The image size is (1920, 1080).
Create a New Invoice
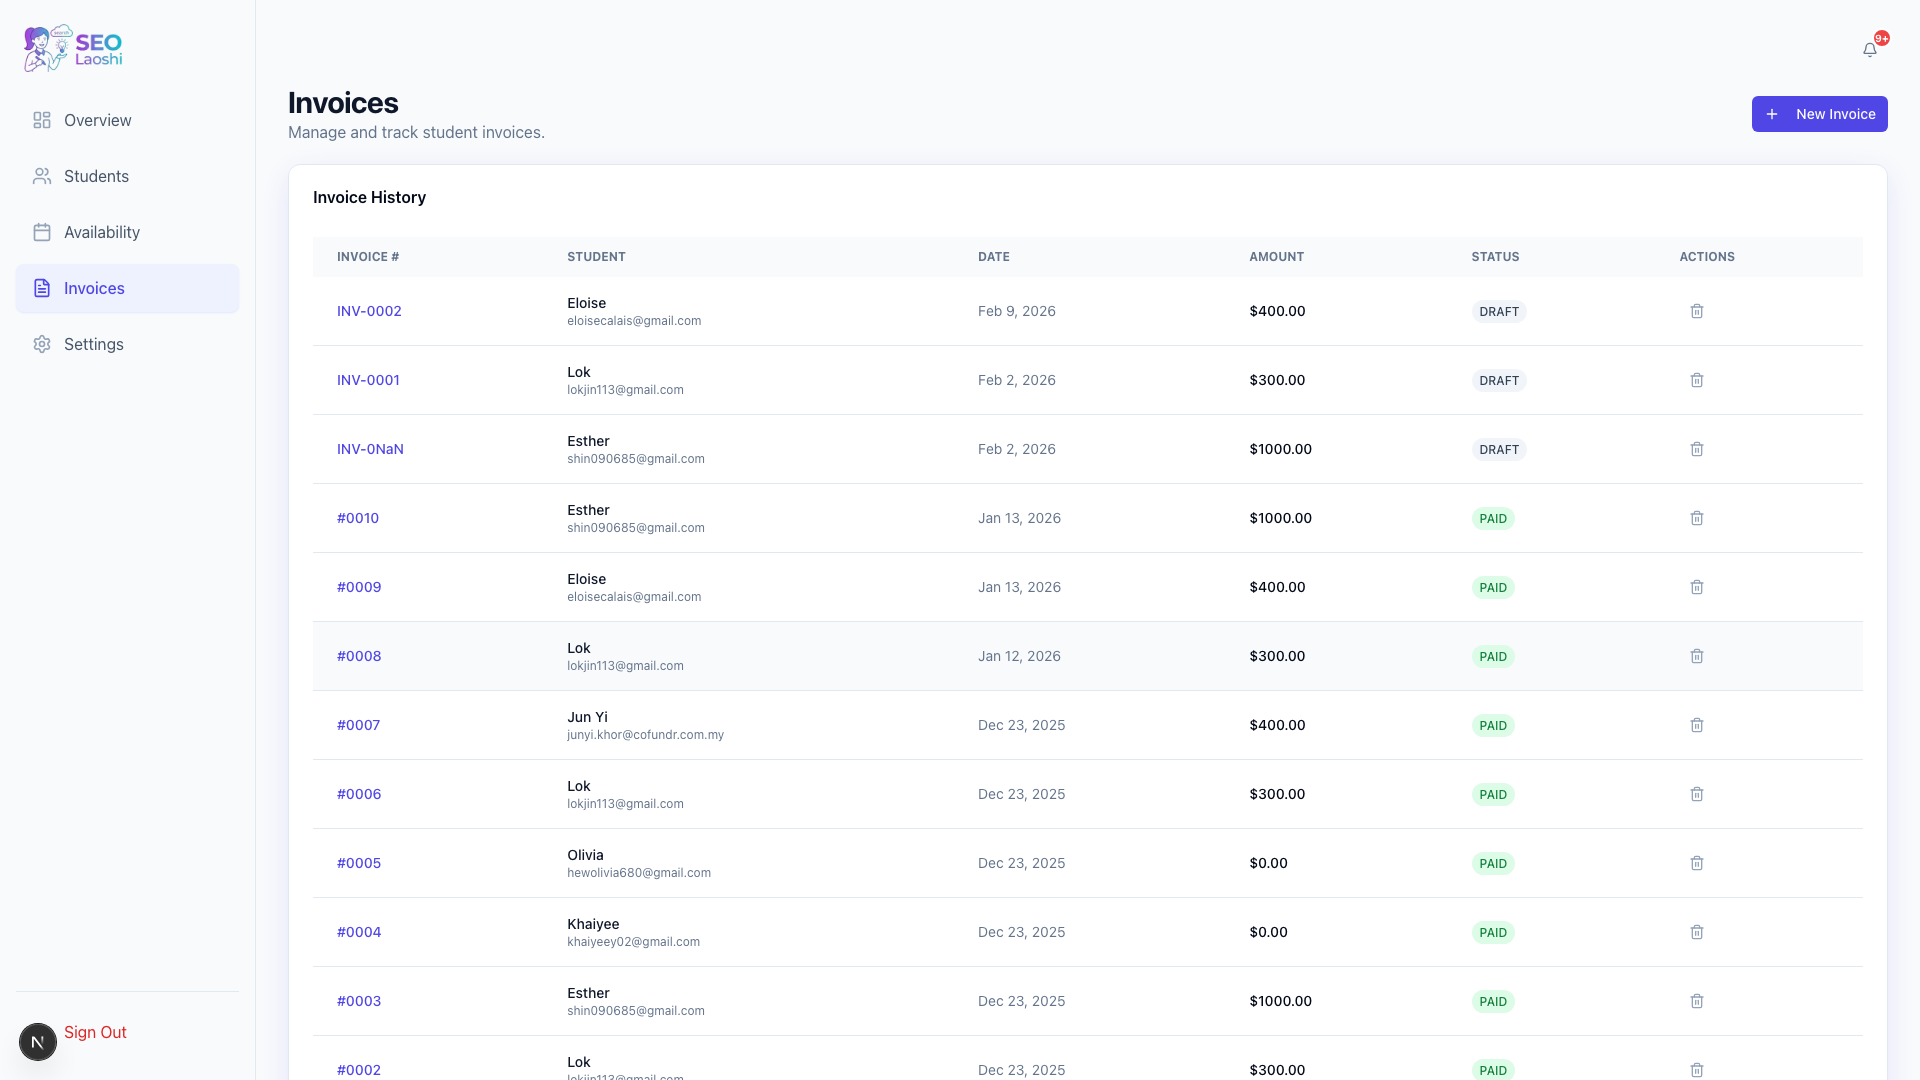pos(1819,114)
